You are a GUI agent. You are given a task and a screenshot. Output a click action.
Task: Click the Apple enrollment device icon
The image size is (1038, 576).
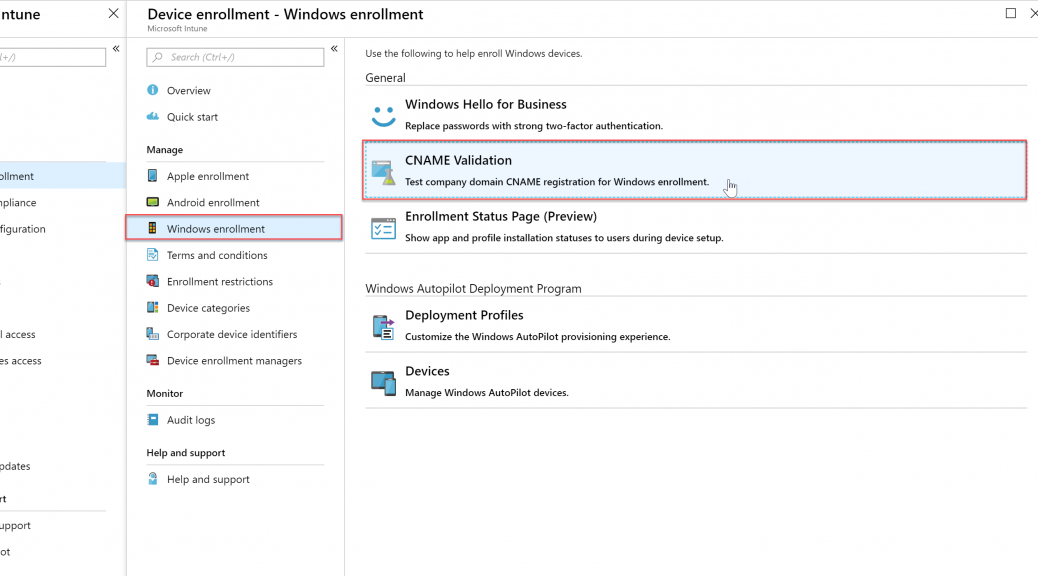tap(152, 175)
